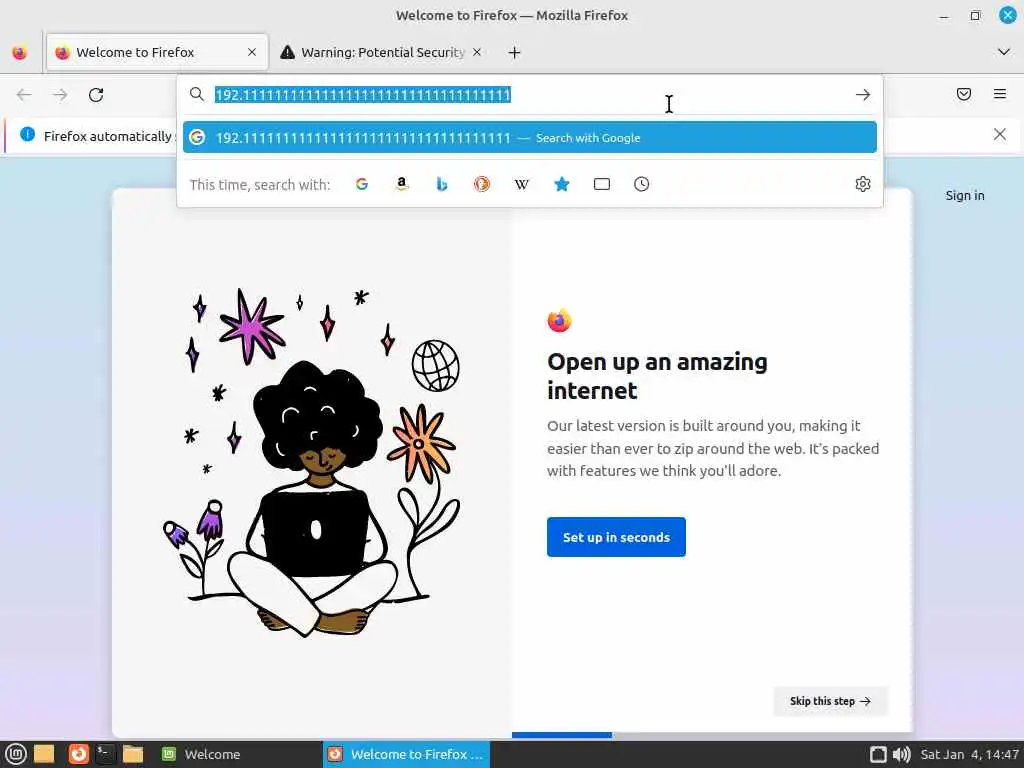Screen dimensions: 1024x768
Task: Click the 'This time, search with:' label
Action: click(260, 185)
